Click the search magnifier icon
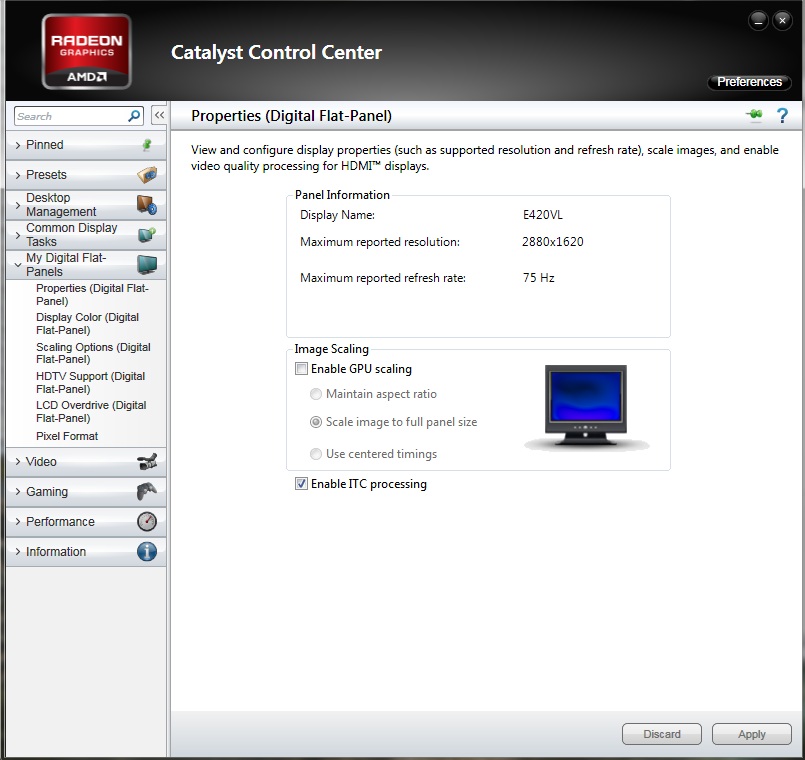The width and height of the screenshot is (805, 760). pos(134,116)
